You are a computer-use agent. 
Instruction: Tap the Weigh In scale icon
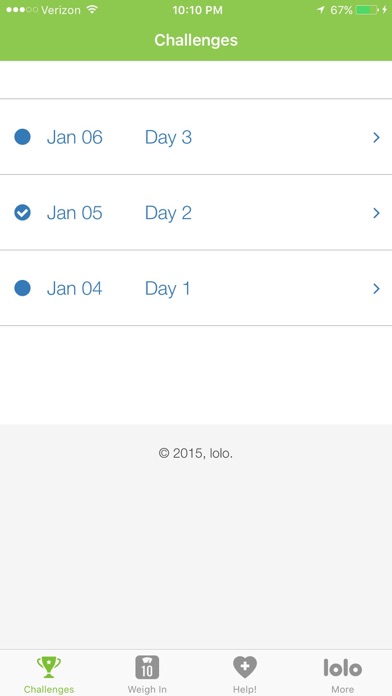pyautogui.click(x=147, y=668)
